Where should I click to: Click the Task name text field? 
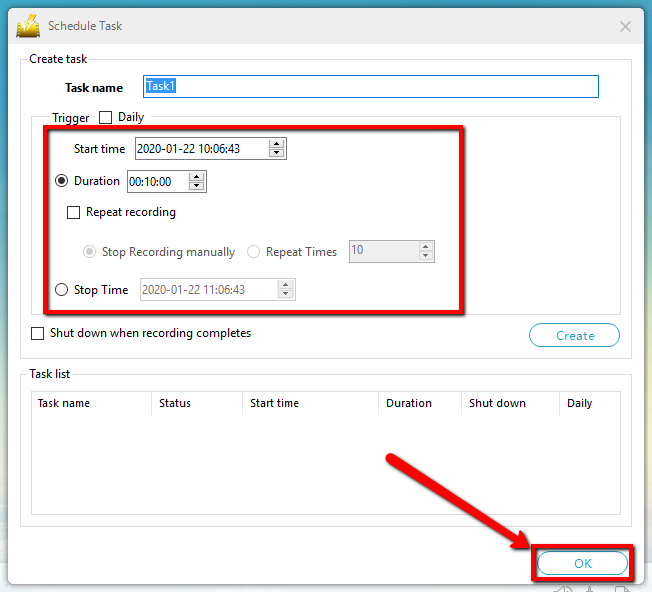370,87
